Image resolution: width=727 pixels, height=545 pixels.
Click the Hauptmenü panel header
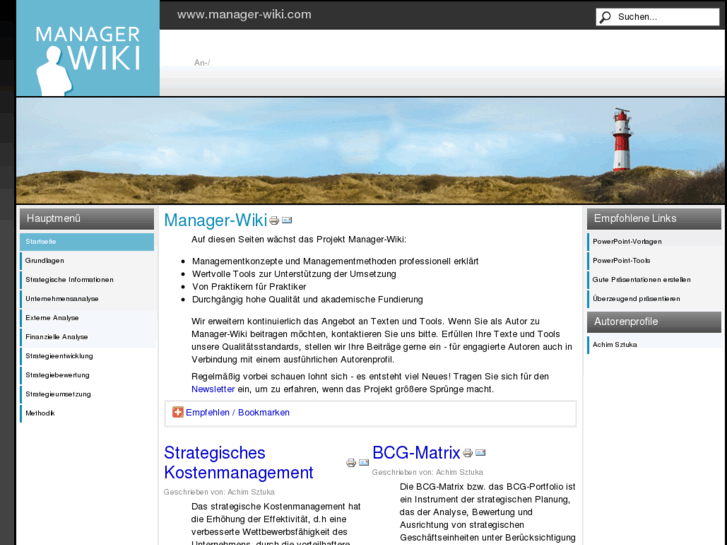click(87, 218)
